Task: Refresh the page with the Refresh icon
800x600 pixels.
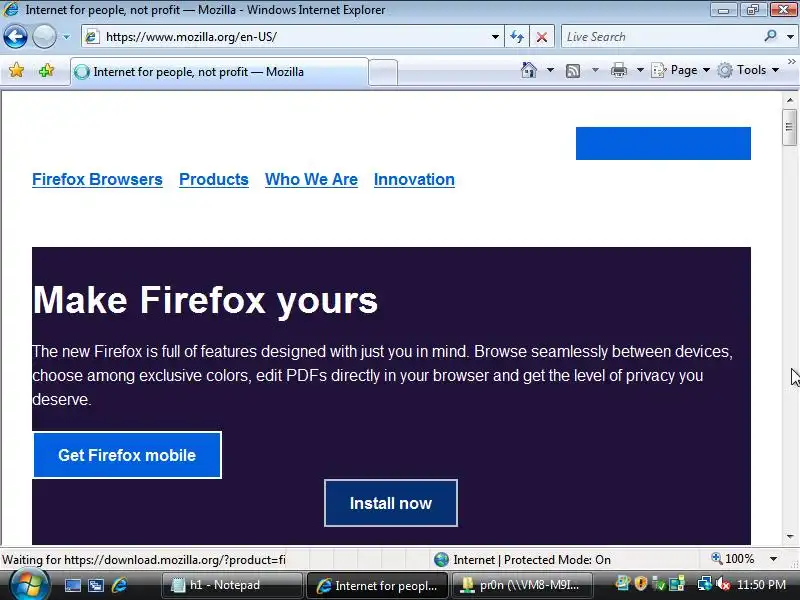Action: tap(517, 37)
